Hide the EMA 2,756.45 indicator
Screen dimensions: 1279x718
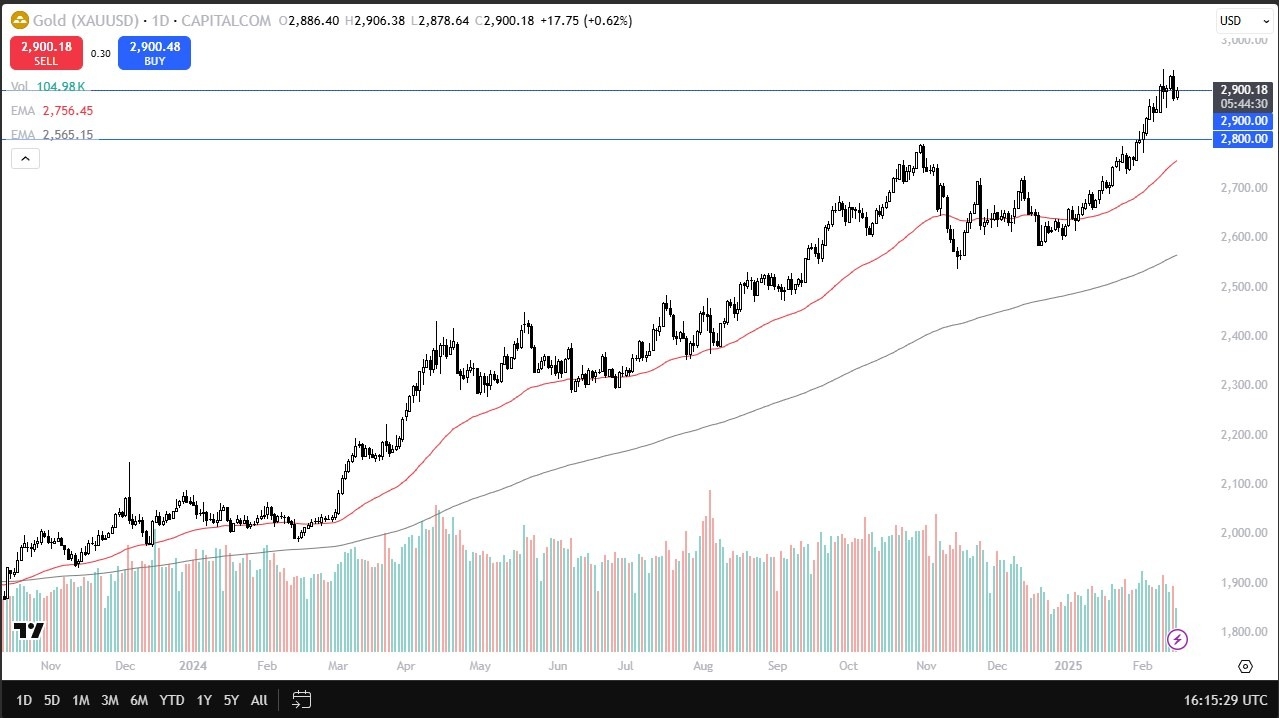click(22, 110)
